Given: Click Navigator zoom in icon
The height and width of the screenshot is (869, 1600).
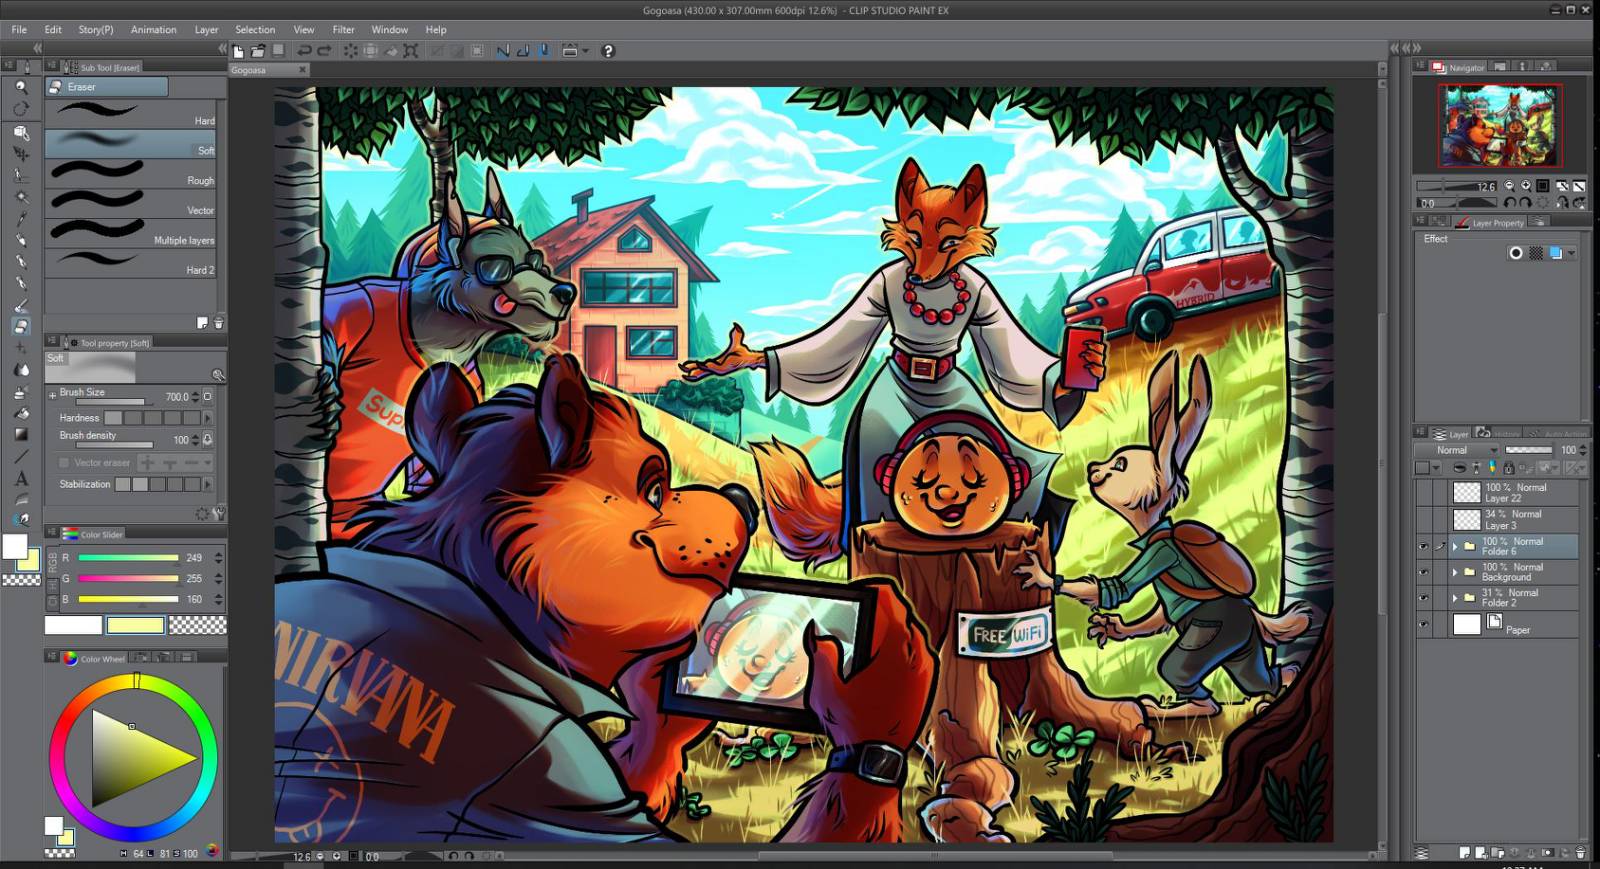Looking at the screenshot, I should click(1526, 186).
